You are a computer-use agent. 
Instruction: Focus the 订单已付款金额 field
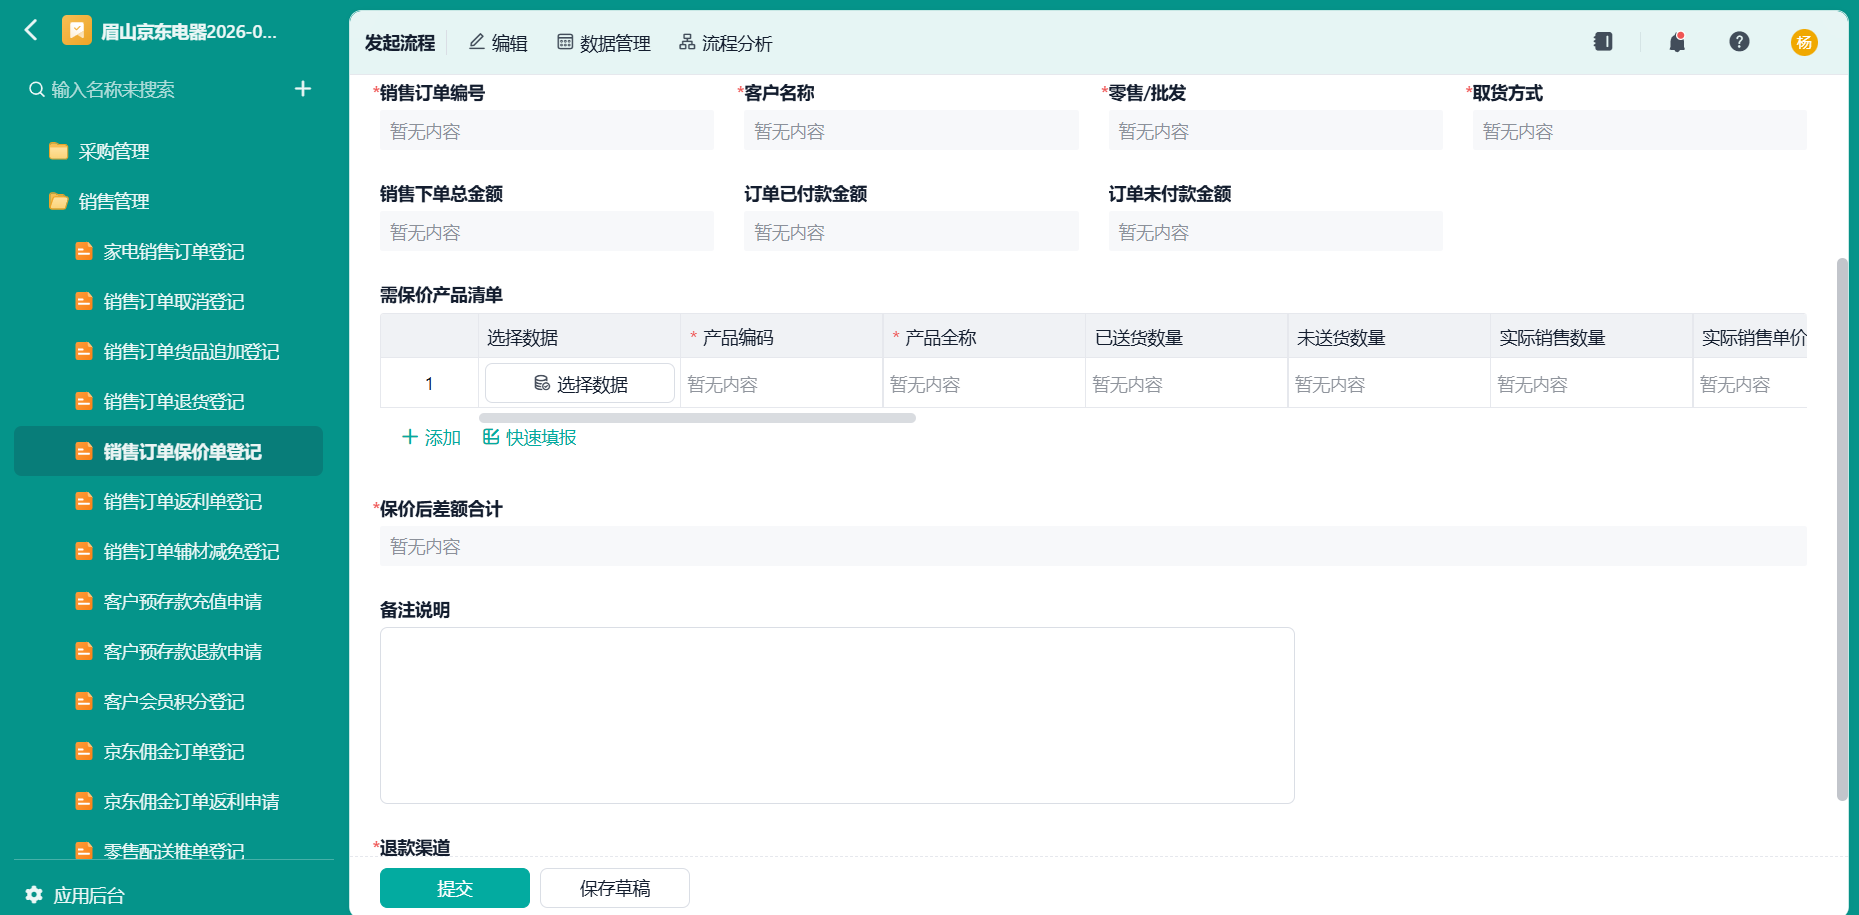point(911,232)
